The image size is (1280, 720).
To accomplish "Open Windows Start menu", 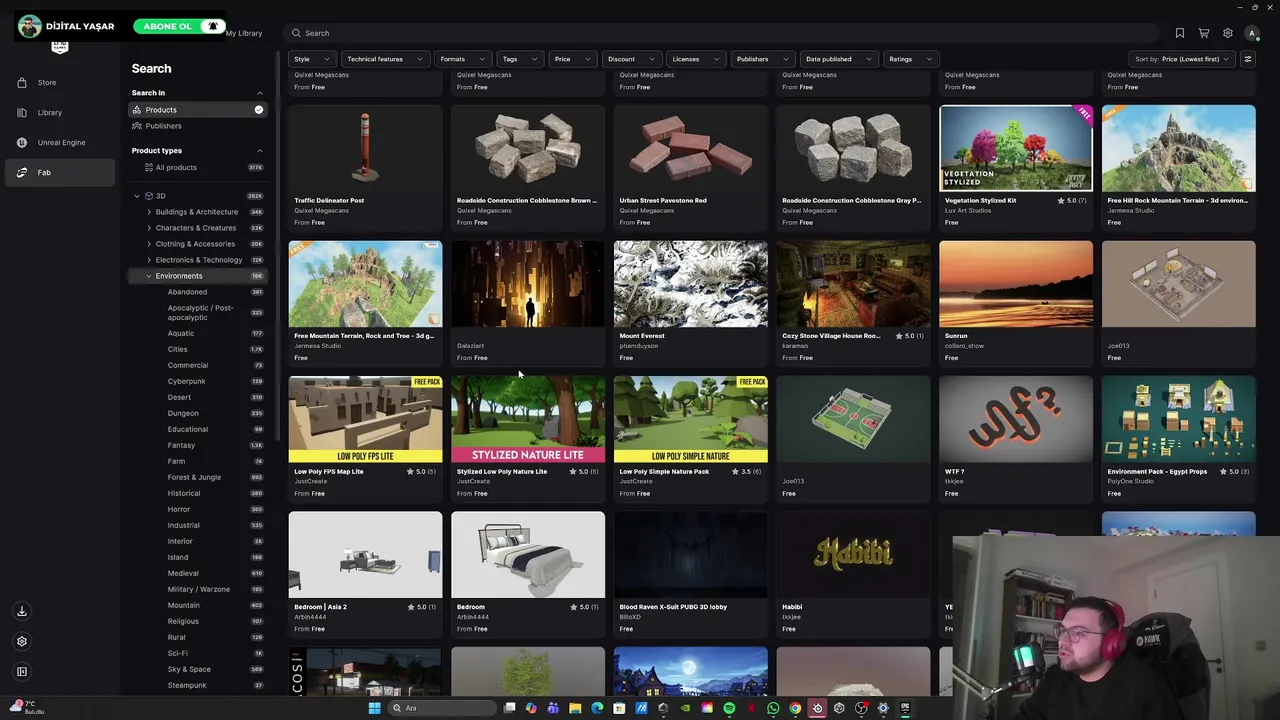I will click(374, 708).
